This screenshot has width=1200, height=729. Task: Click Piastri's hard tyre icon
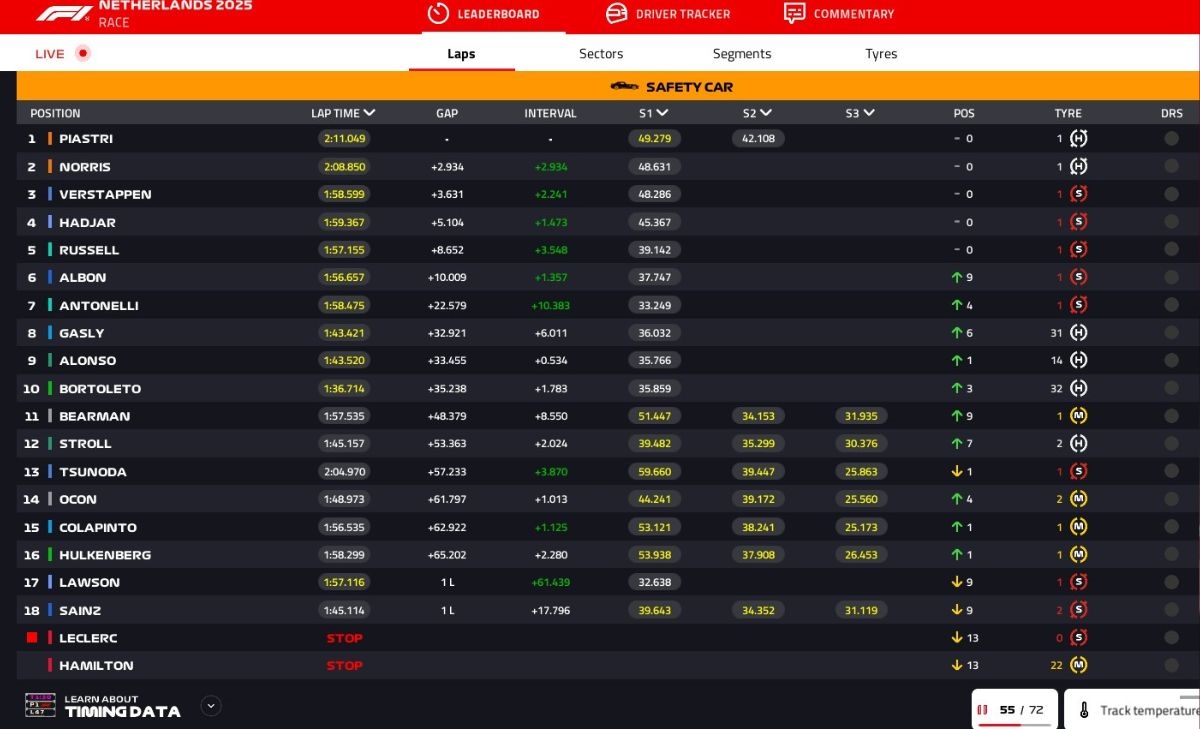pos(1078,139)
